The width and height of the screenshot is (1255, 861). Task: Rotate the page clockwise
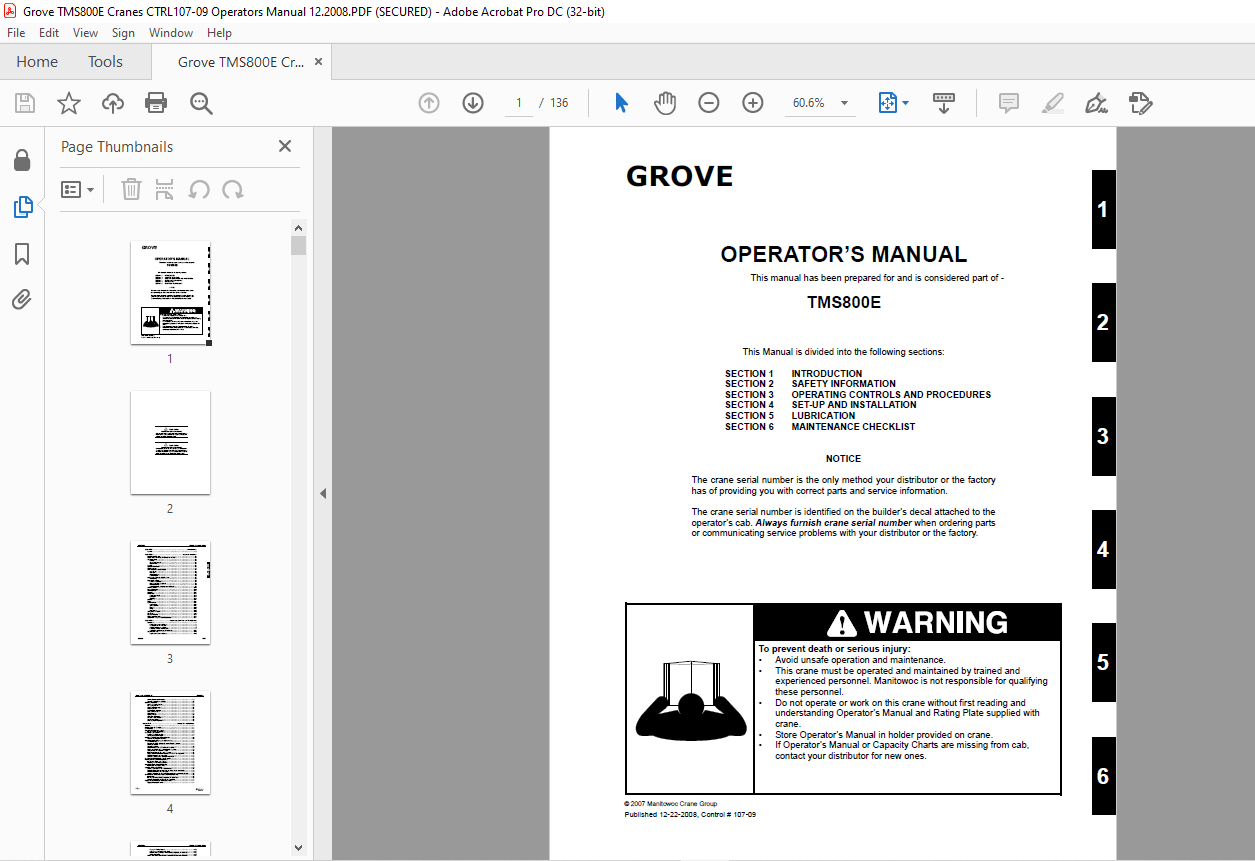tap(233, 189)
